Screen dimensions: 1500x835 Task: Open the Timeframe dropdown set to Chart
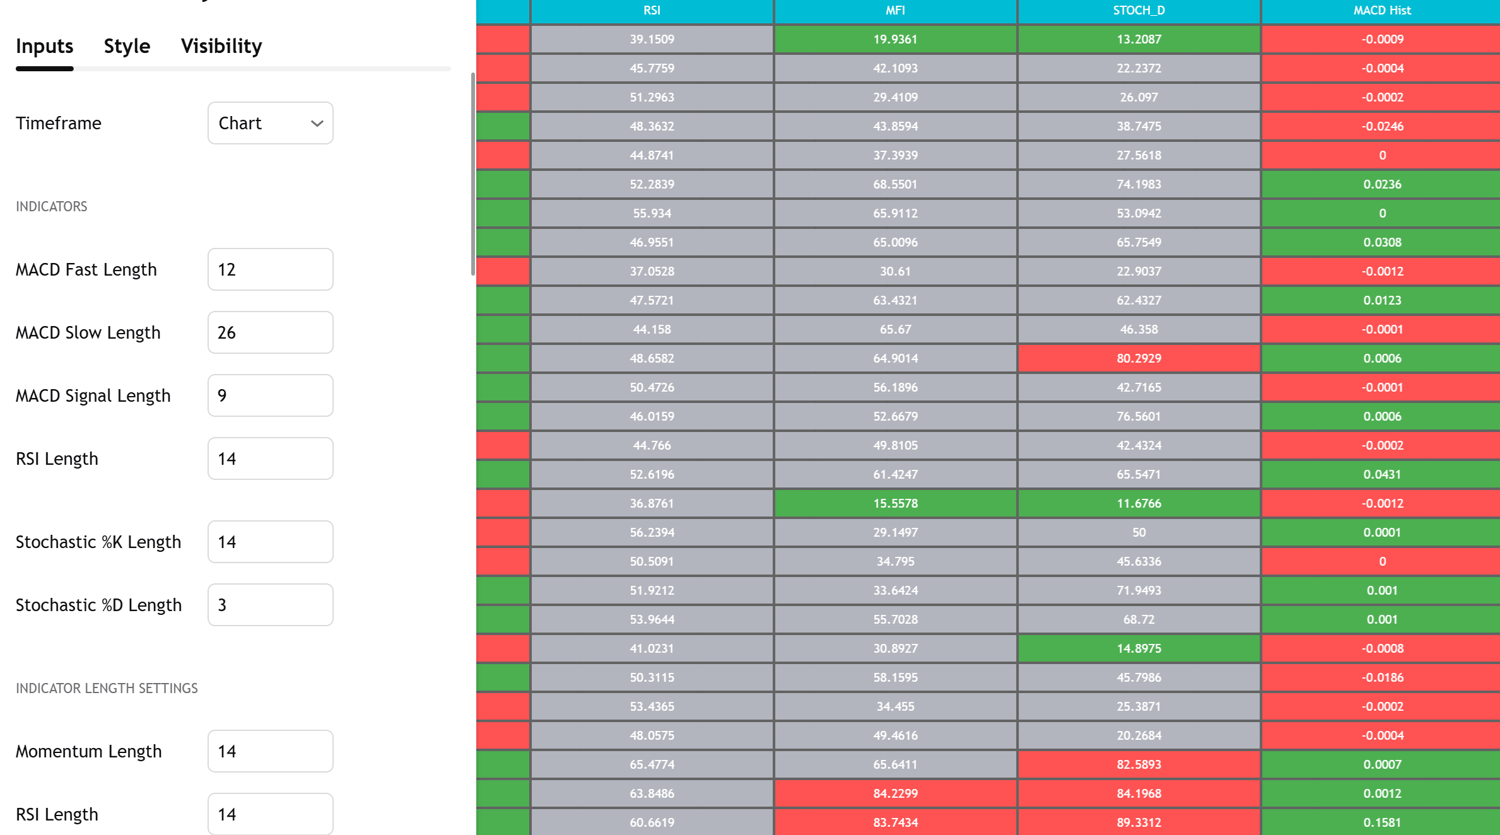(270, 123)
